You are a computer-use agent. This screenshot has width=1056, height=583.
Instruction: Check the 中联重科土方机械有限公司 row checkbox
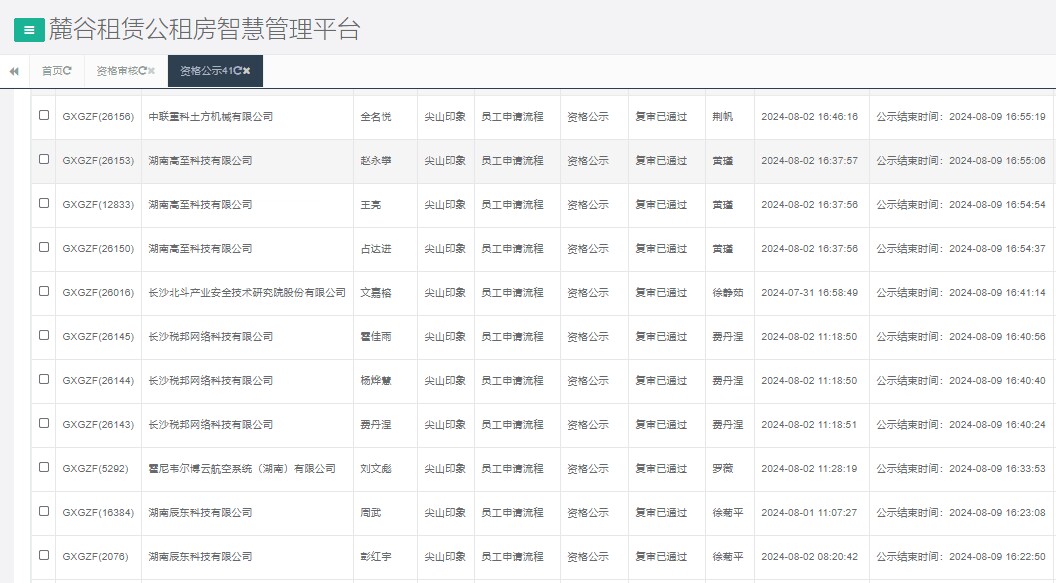[42, 116]
